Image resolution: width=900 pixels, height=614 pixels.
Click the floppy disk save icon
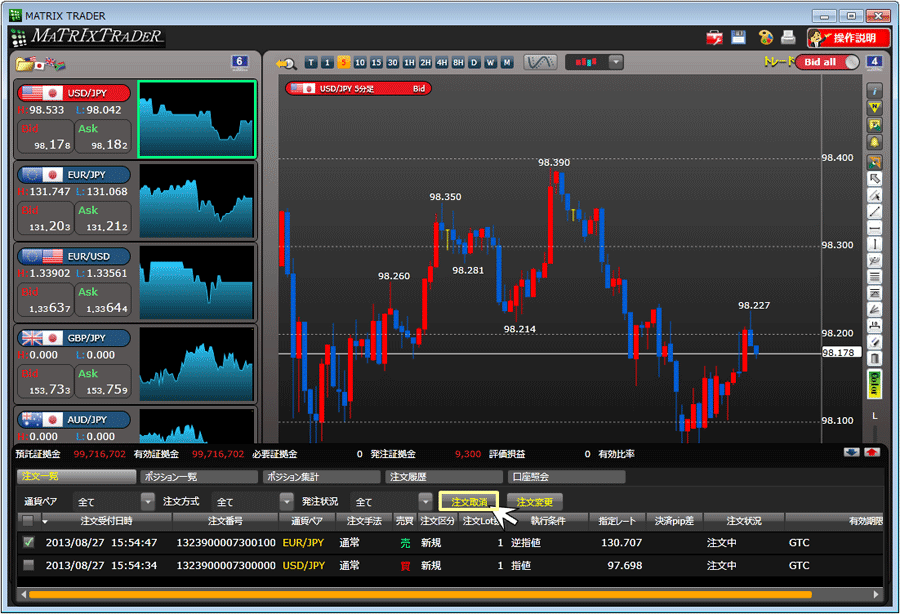coord(738,37)
